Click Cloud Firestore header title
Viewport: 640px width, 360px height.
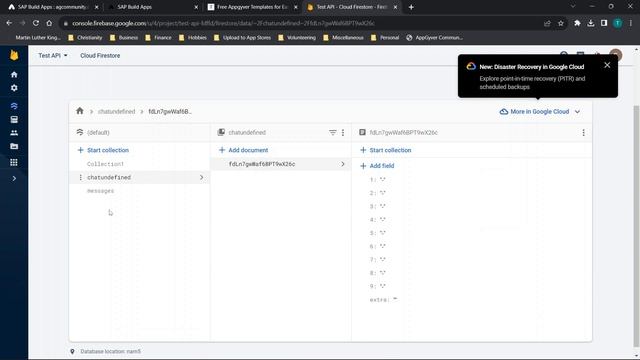coord(100,56)
